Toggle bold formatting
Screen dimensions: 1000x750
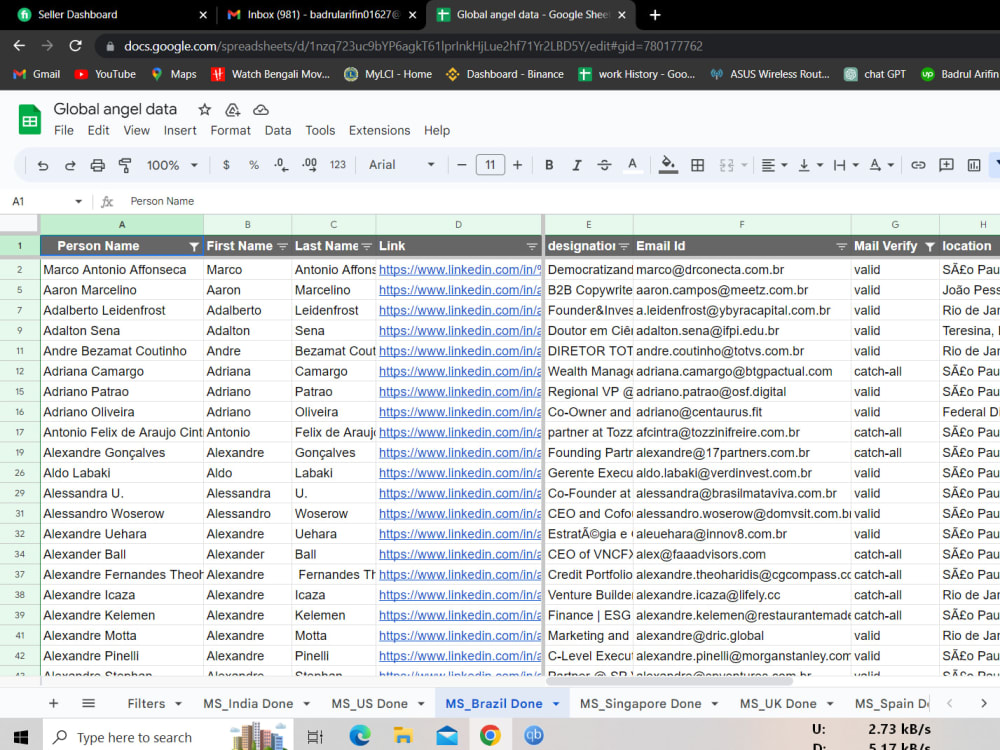549,165
